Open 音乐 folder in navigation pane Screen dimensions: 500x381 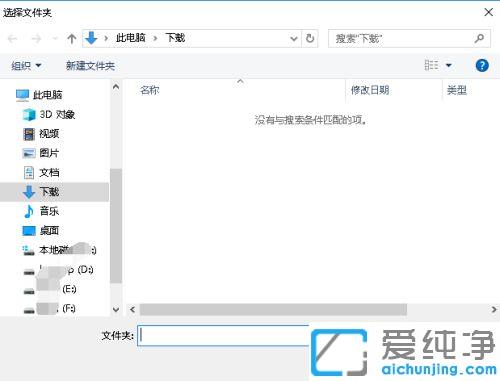tap(49, 211)
